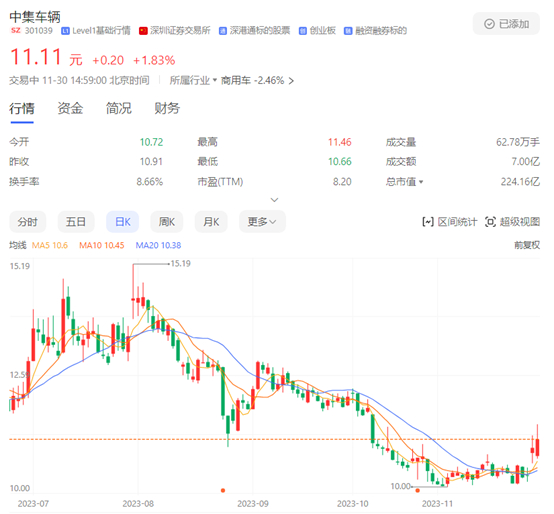
Task: Open the 所属行业 dropdown arrow
Action: [x=214, y=81]
